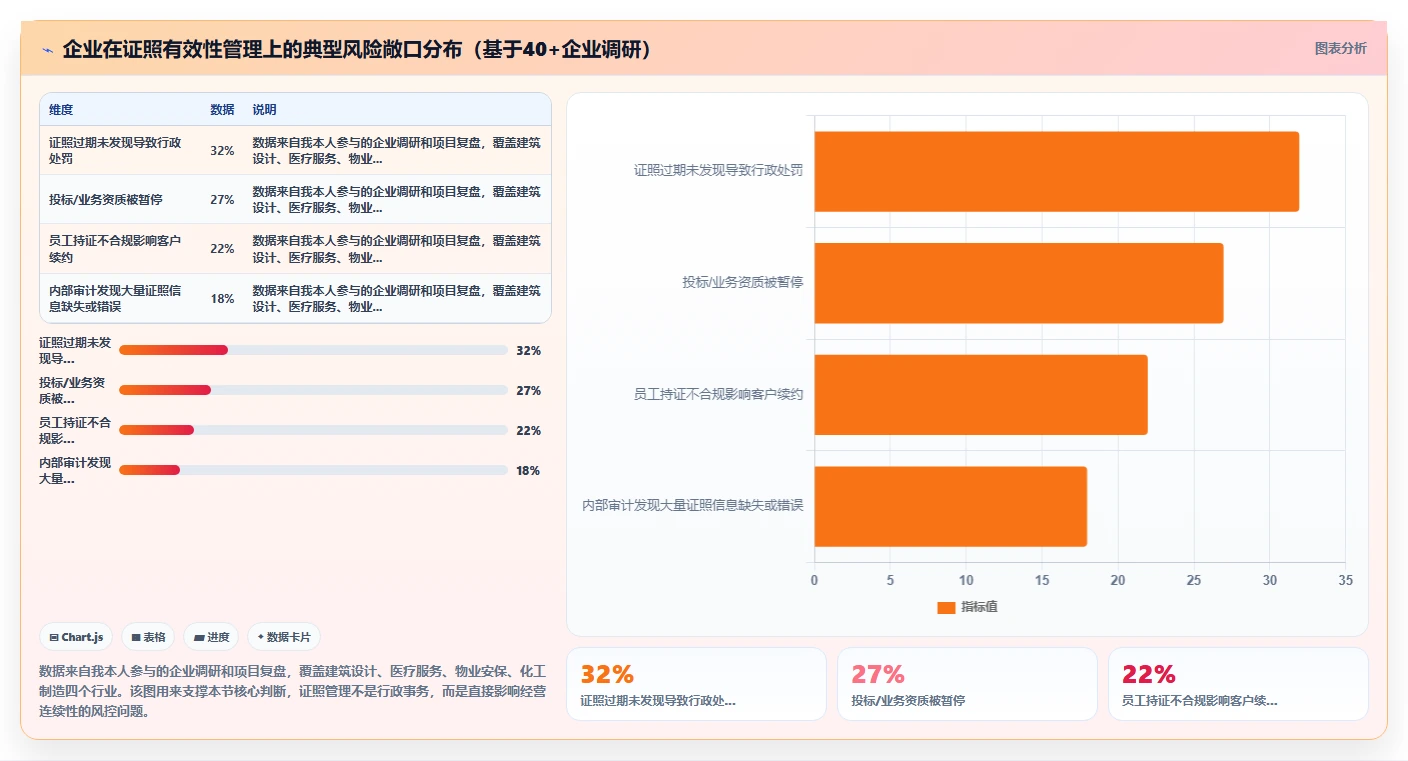
Task: Click the 18% progress bar
Action: click(x=313, y=470)
